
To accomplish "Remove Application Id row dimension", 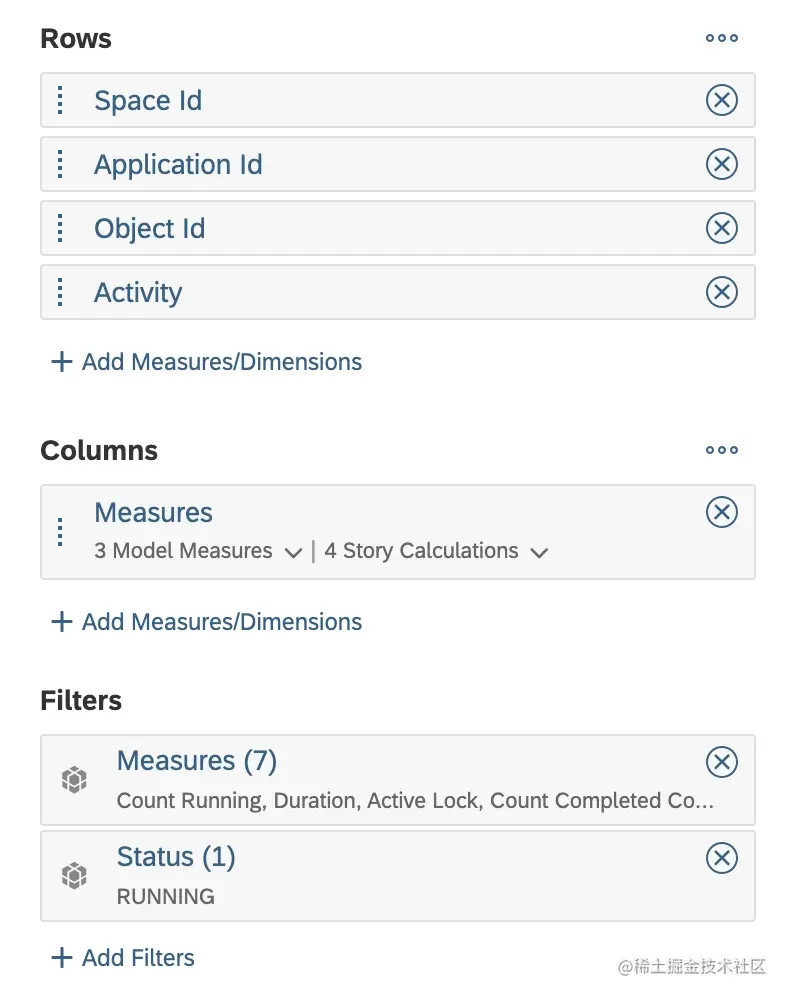I will (x=721, y=164).
